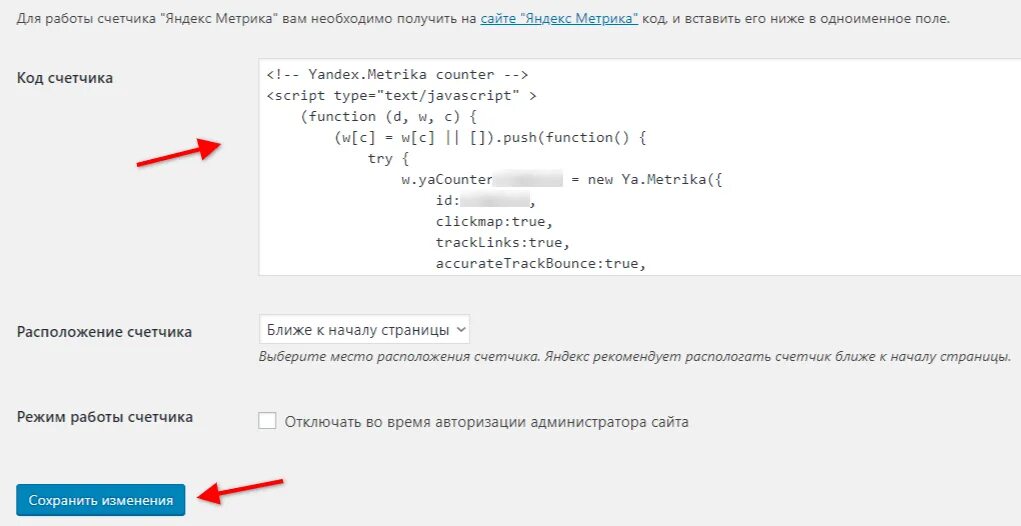The height and width of the screenshot is (526, 1021).
Task: Click the "(function (d, w, c) {" line
Action: [389, 117]
